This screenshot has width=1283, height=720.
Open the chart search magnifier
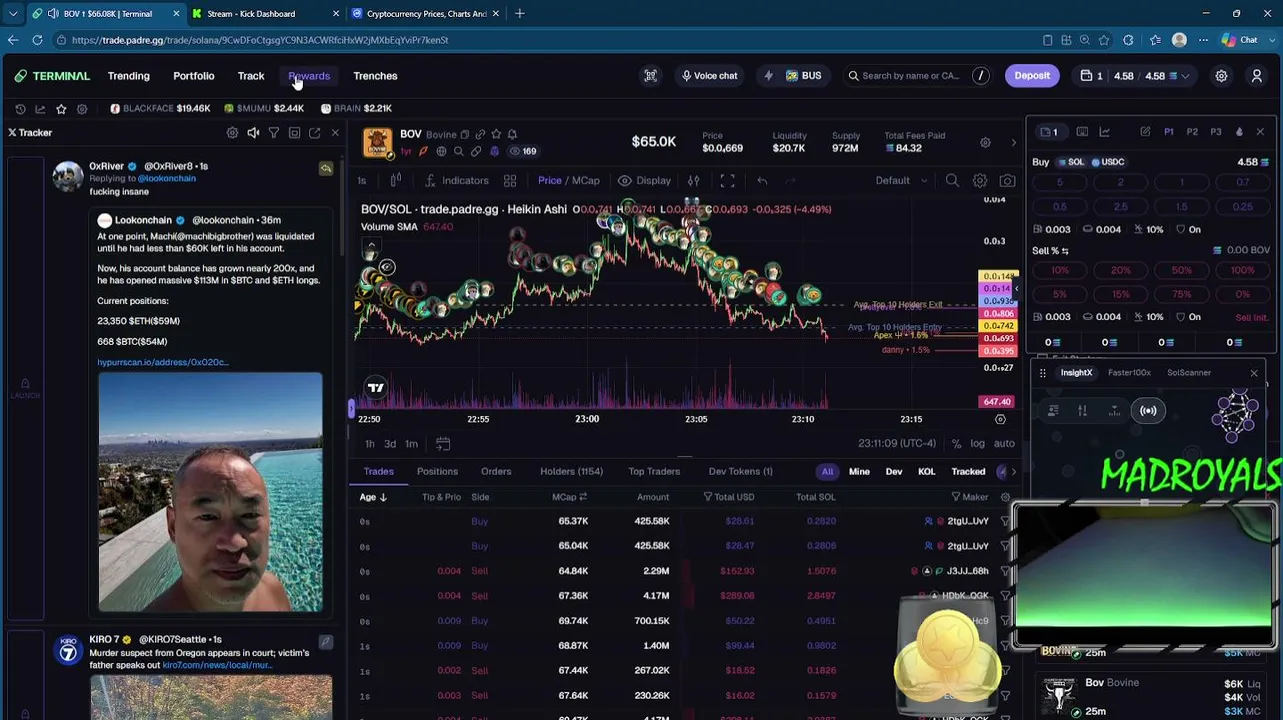952,181
